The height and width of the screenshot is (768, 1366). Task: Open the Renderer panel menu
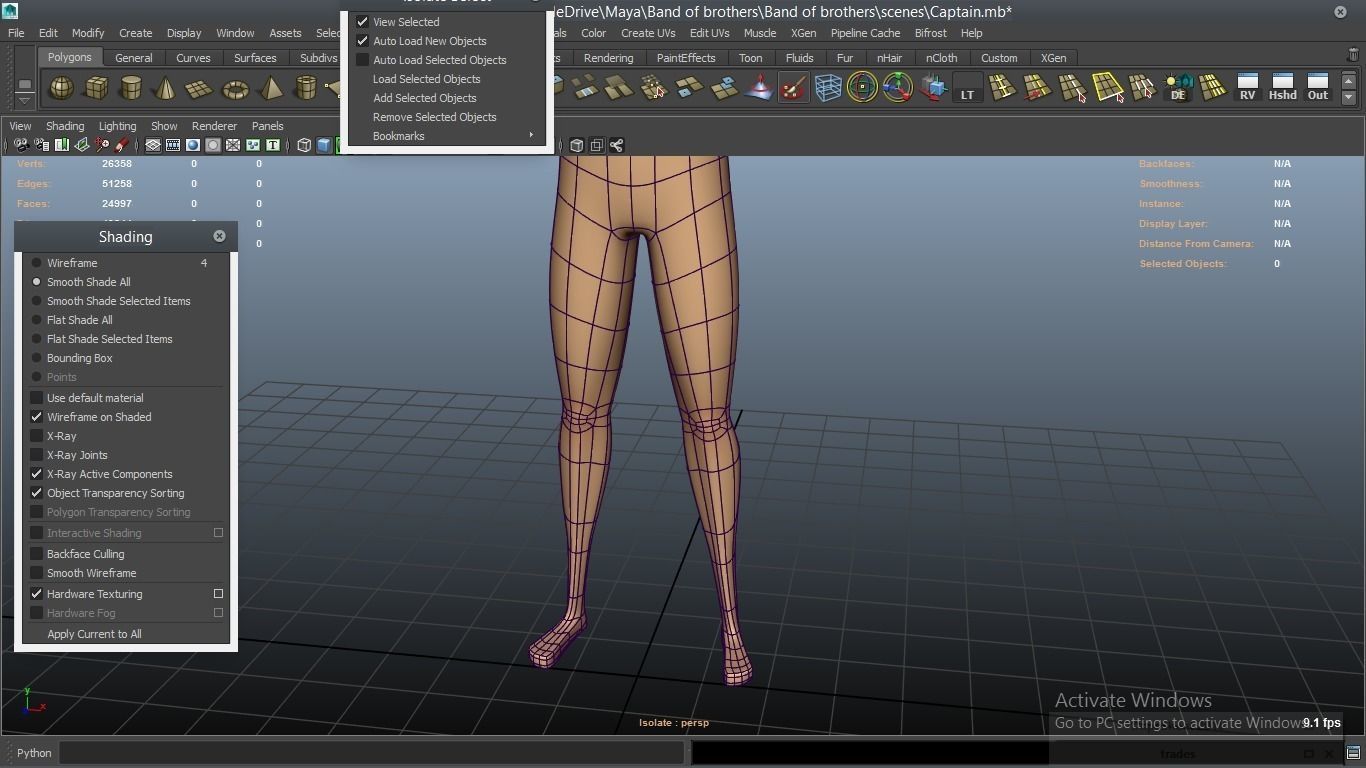pos(214,126)
